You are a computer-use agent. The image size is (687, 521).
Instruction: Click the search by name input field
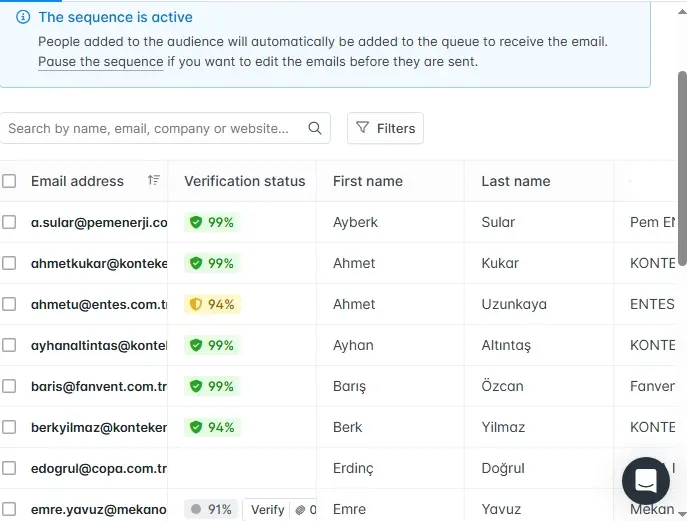click(150, 128)
